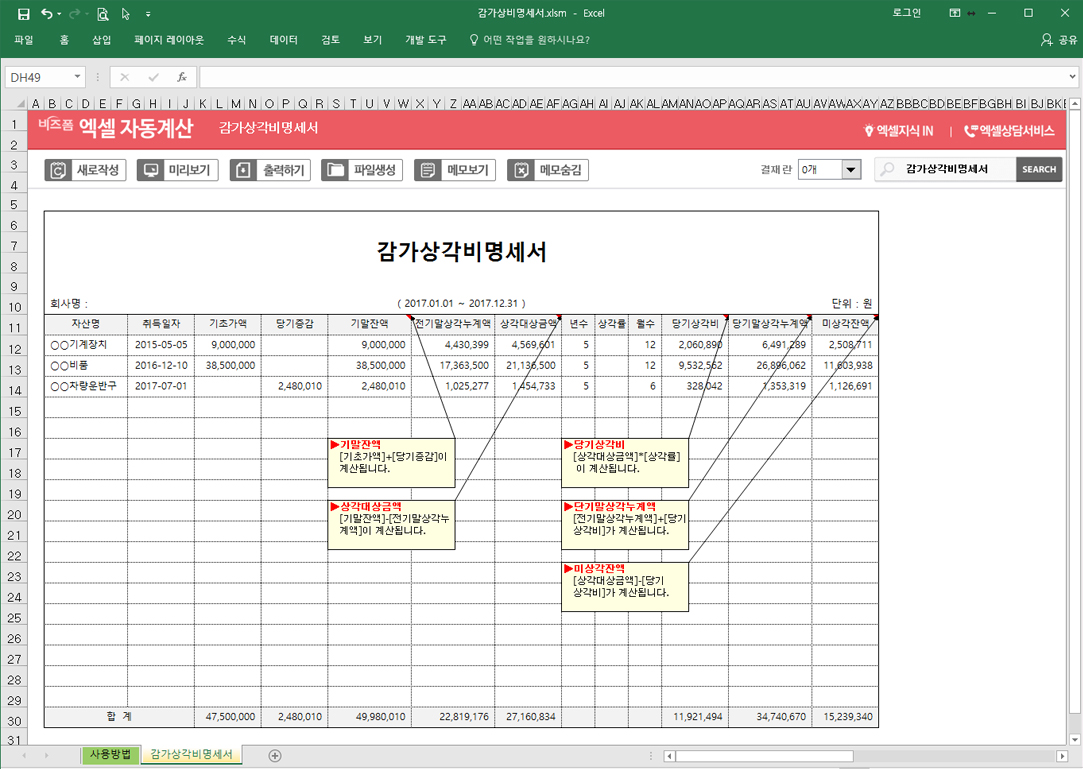Expand the 결재란 count dropdown
Viewport: 1083px width, 769px height.
click(851, 170)
